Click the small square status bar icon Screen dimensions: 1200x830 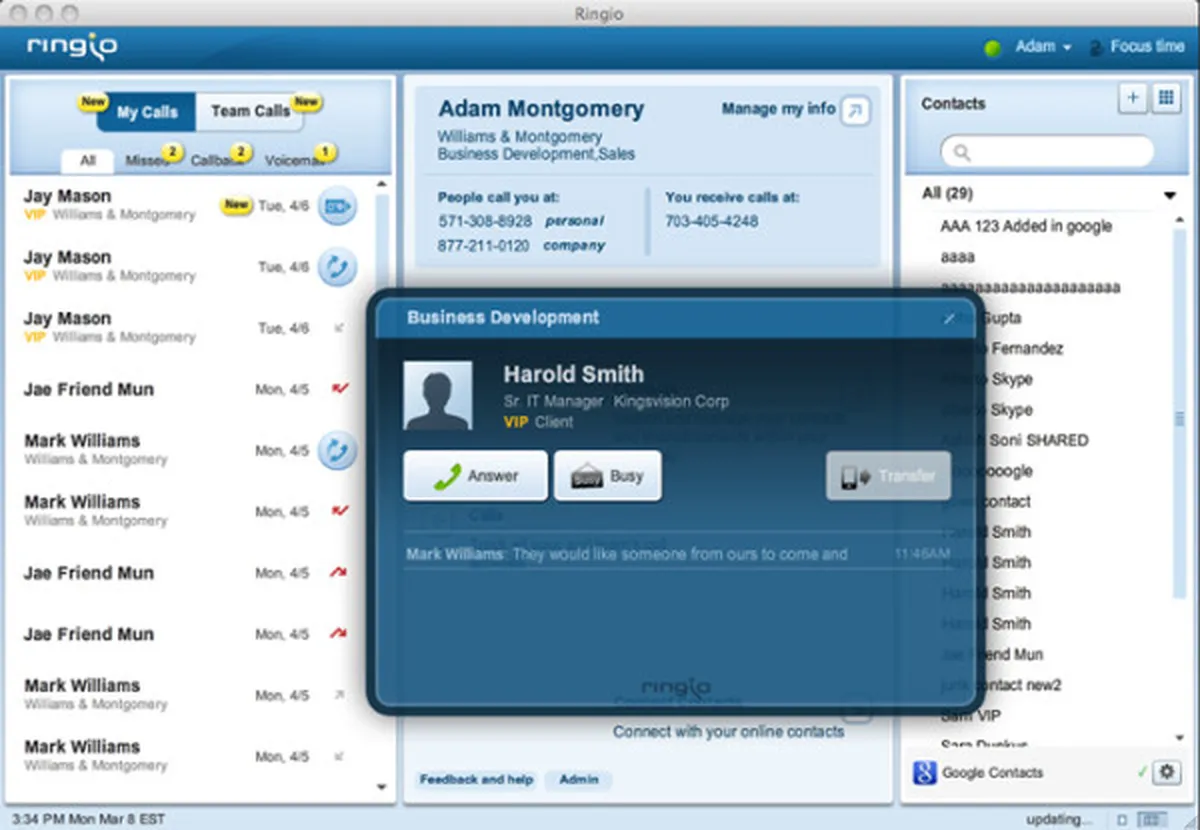[x=1122, y=820]
